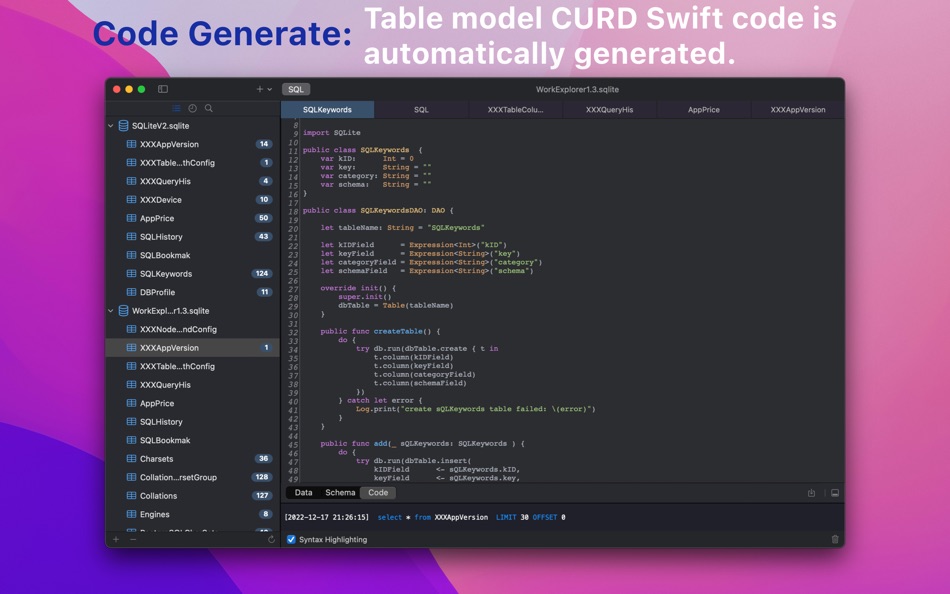Open the XXXTableColu... tab
Viewport: 950px width, 594px height.
[515, 110]
